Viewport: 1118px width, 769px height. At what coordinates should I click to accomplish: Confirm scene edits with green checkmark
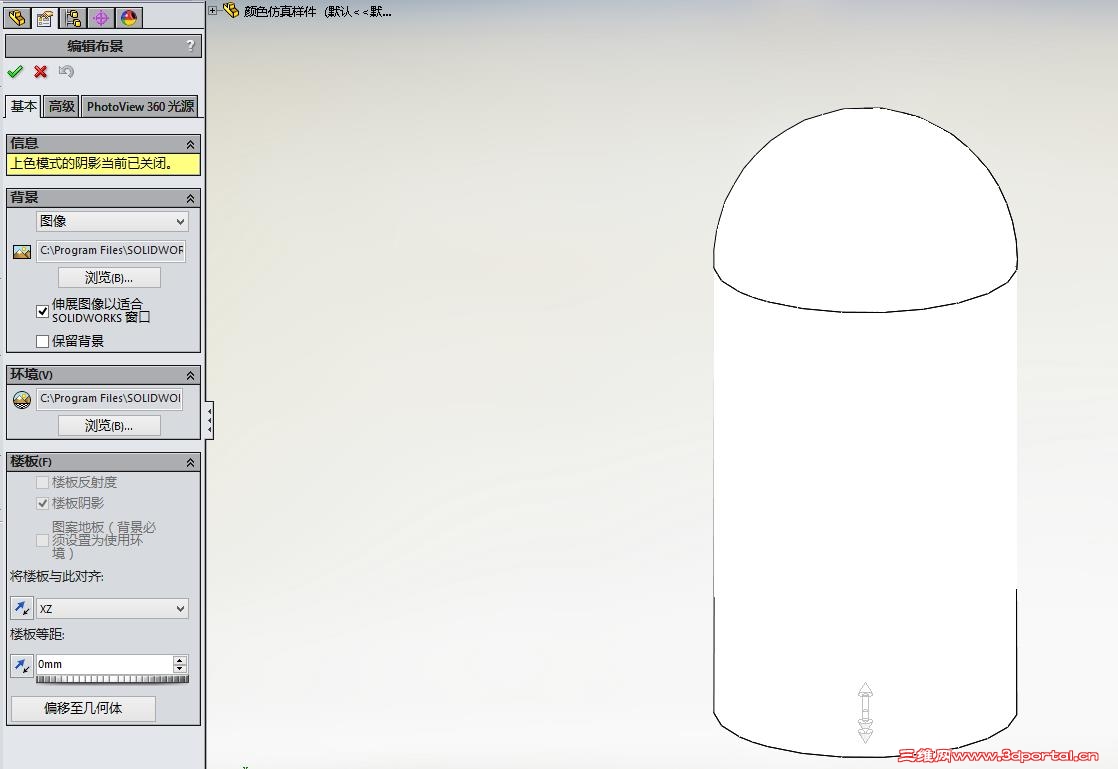(15, 72)
